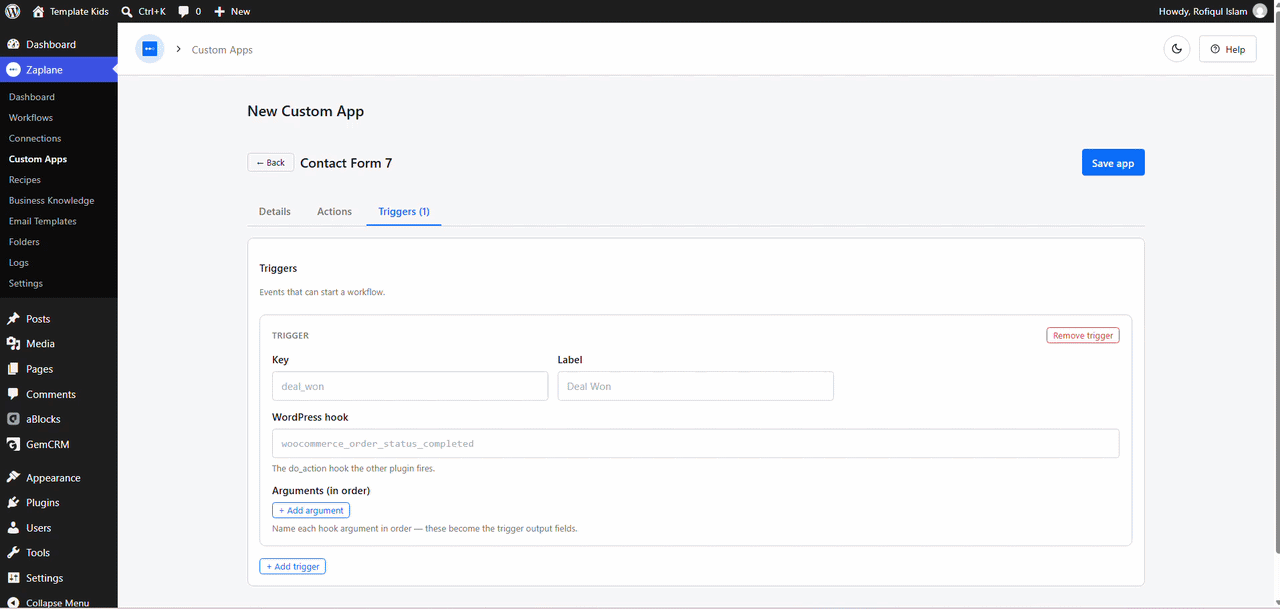Go back with the Back button
This screenshot has width=1280, height=609.
pyautogui.click(x=271, y=163)
